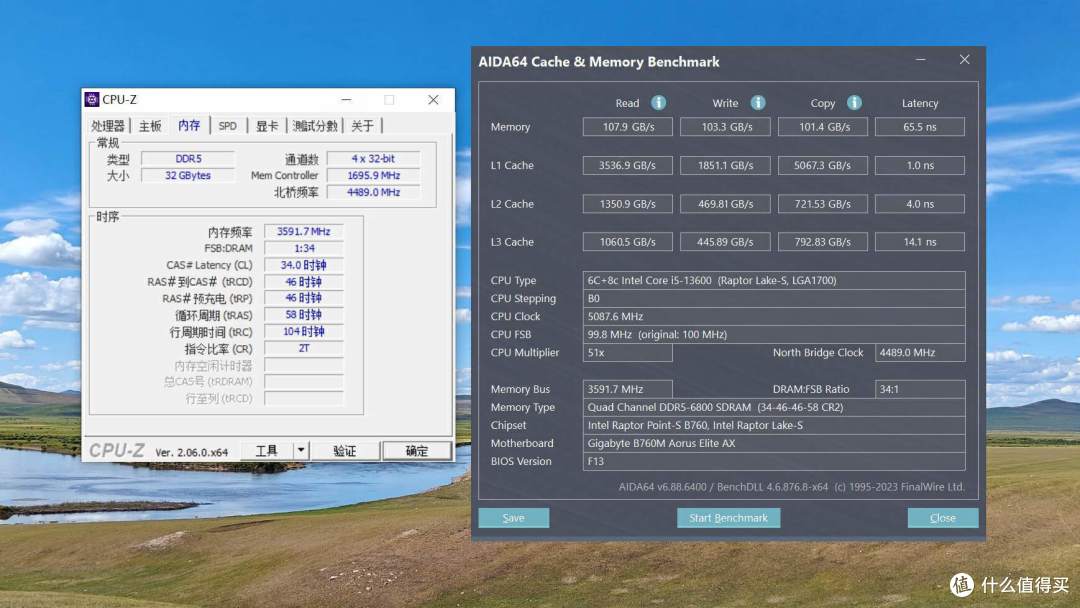1080x608 pixels.
Task: Click the CPU Clock field 5087.6 MHz
Action: pyautogui.click(x=774, y=316)
